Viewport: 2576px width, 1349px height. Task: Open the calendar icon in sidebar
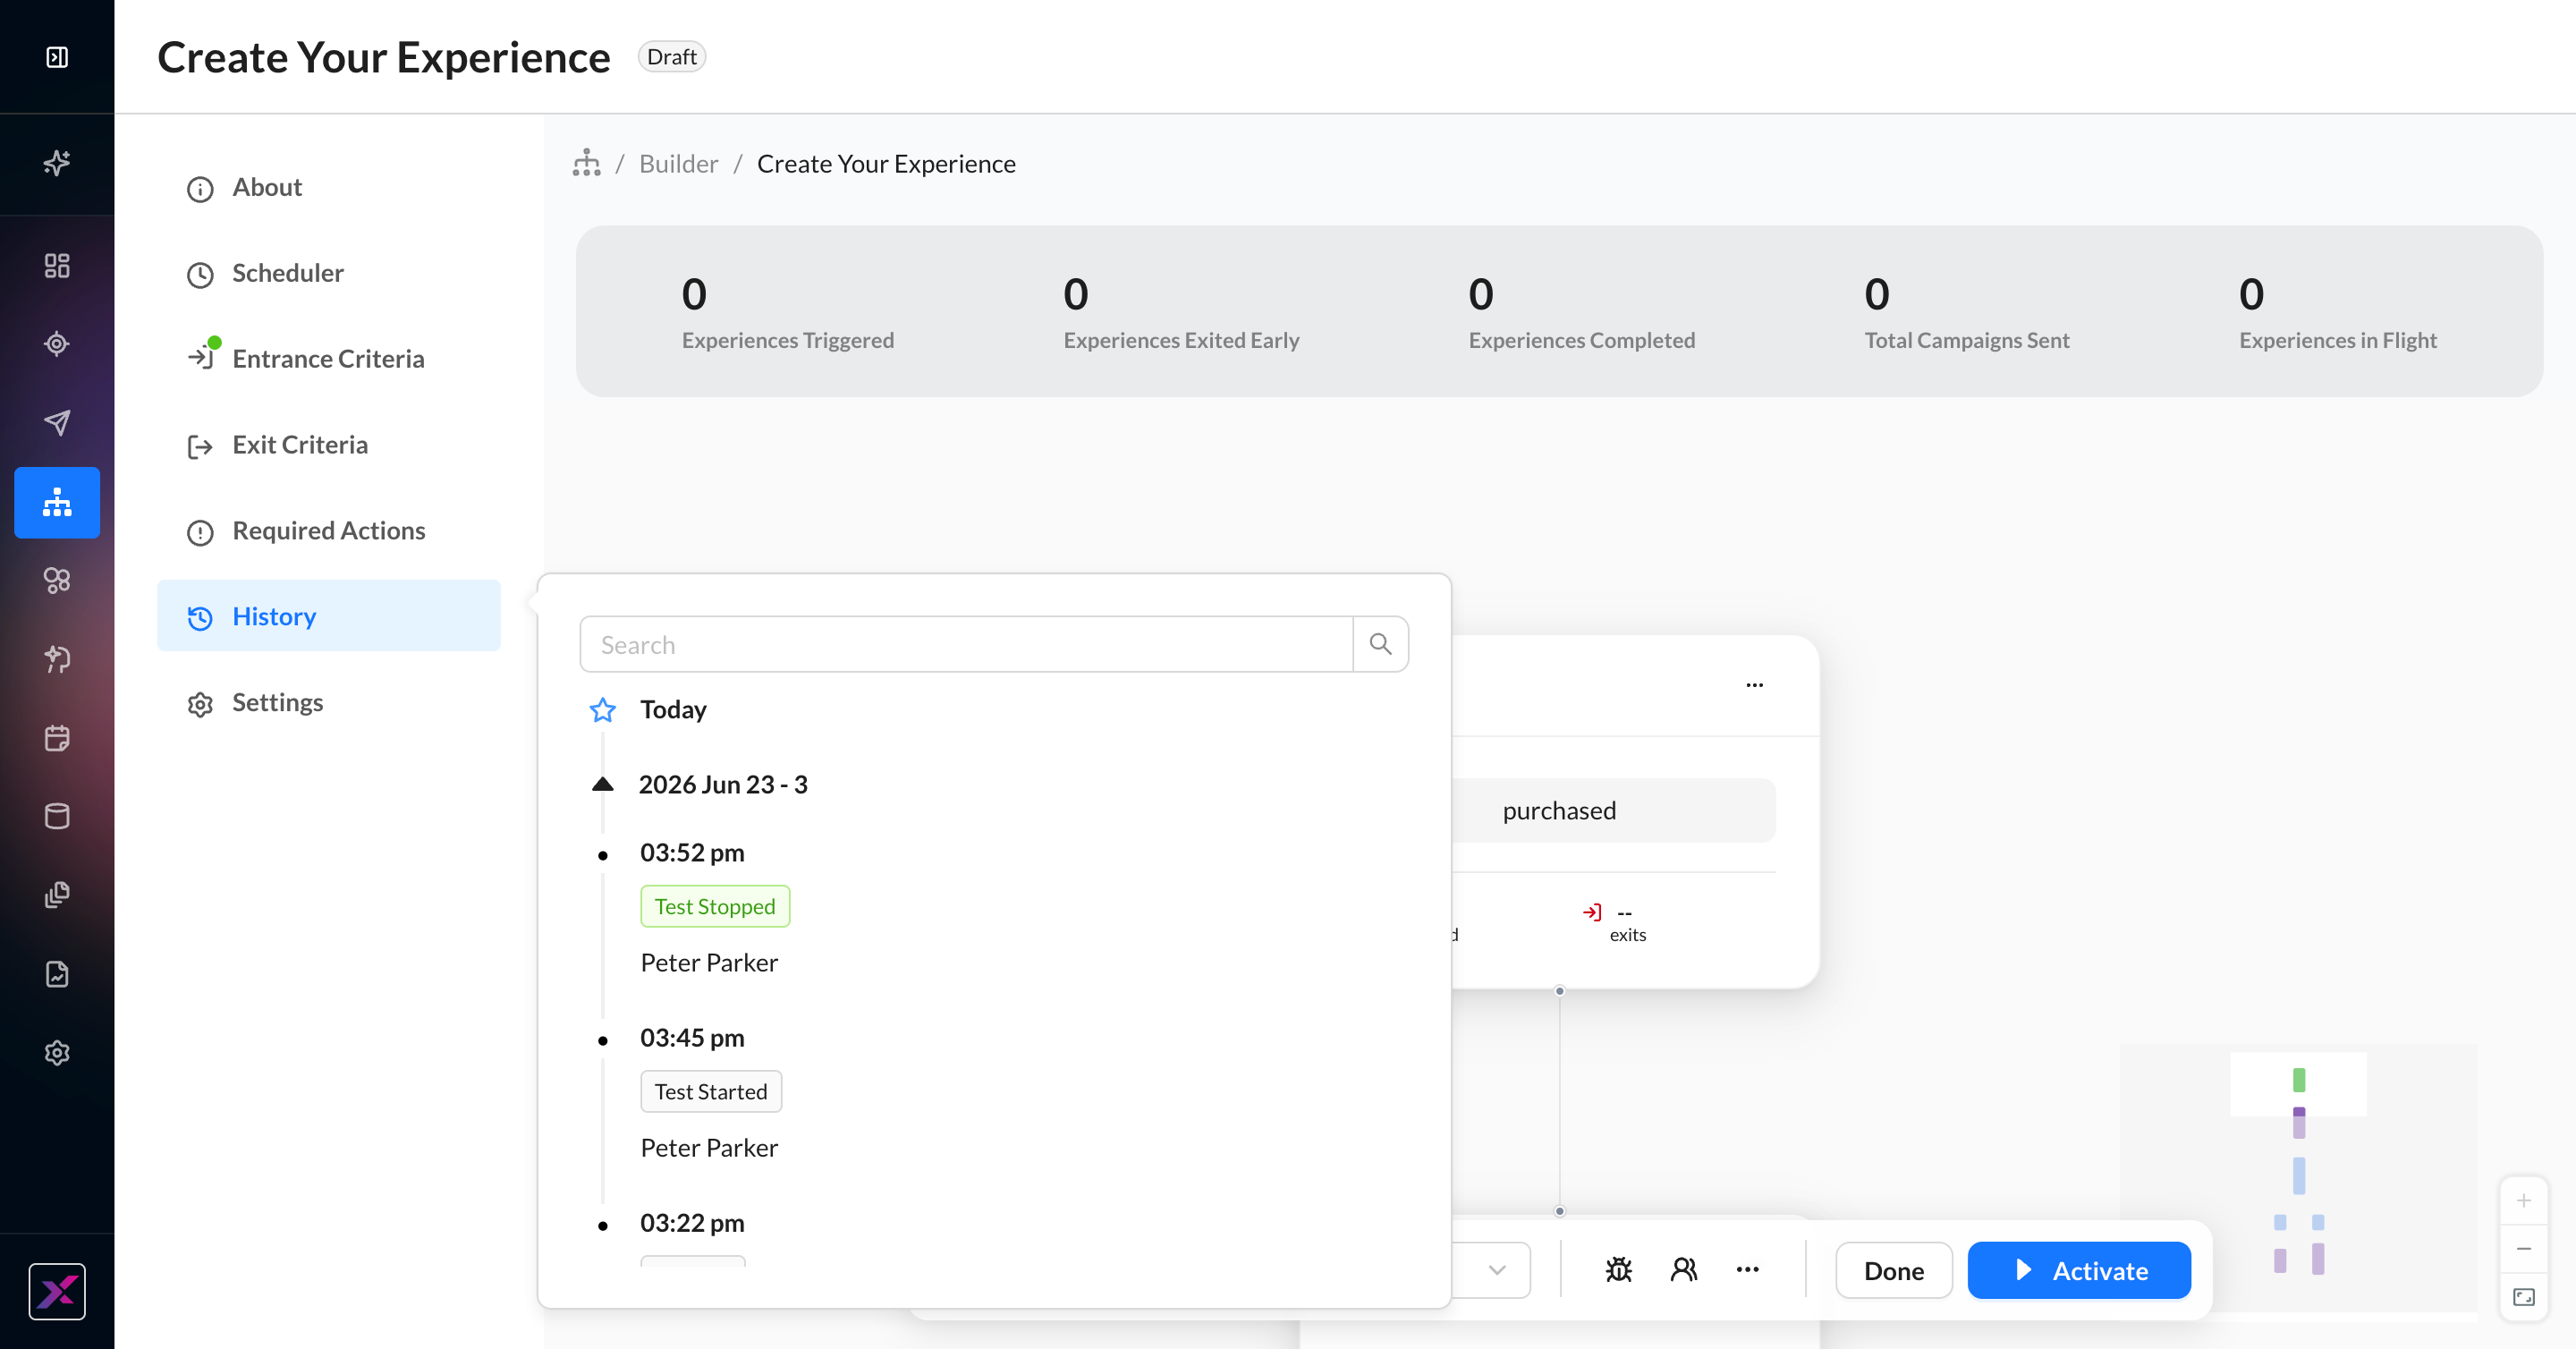pos(57,738)
